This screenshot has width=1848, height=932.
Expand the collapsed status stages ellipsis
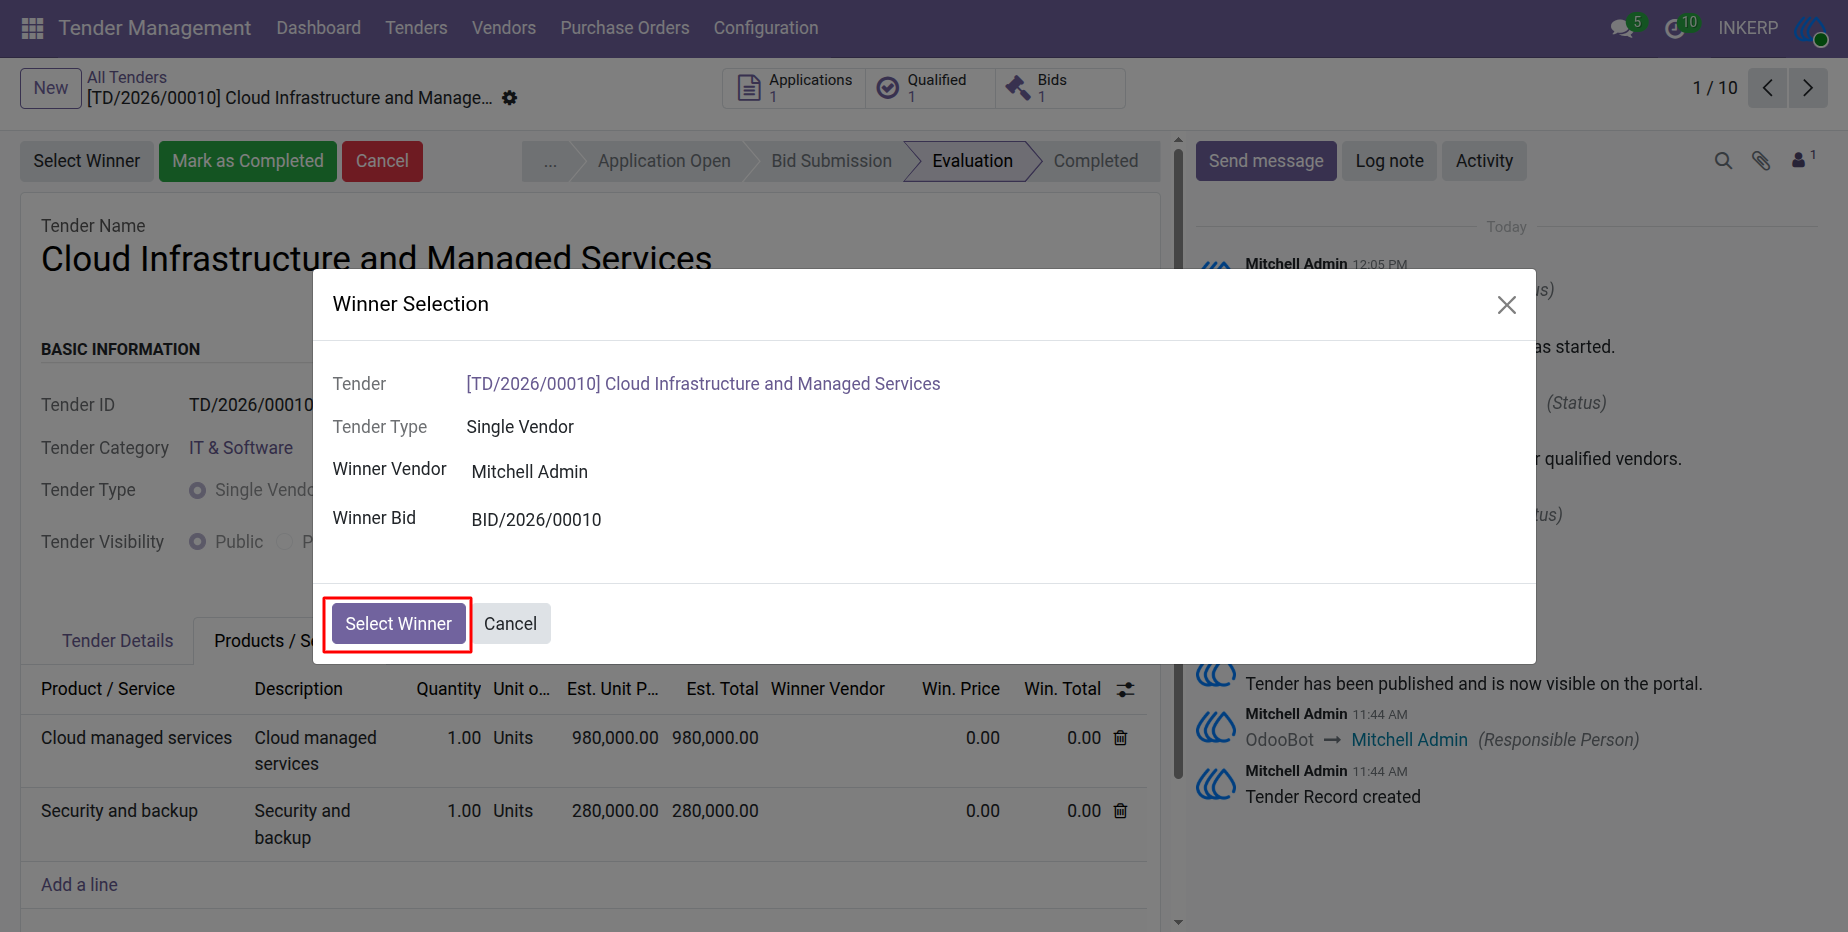pos(551,161)
